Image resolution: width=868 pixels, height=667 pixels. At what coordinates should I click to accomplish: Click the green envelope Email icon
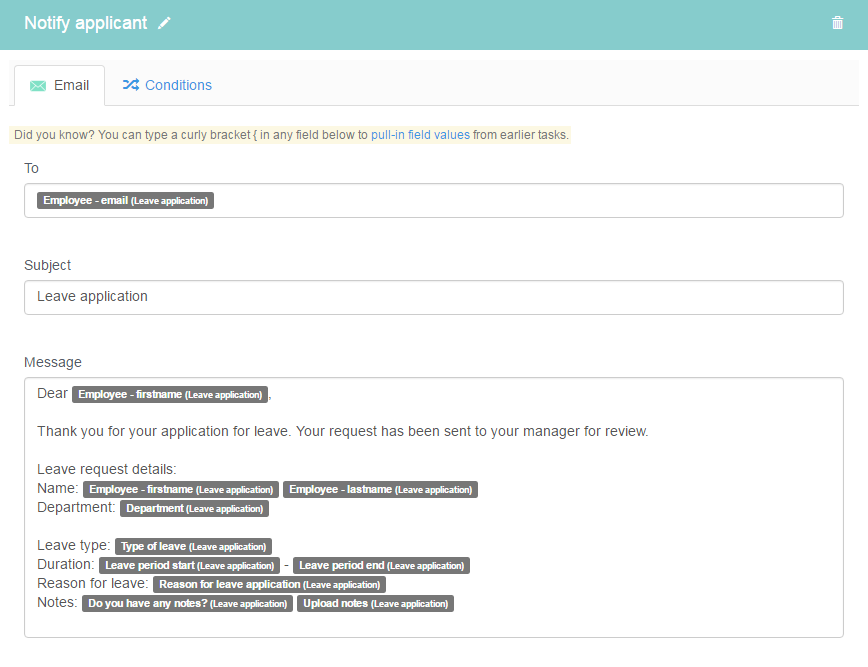tap(38, 86)
